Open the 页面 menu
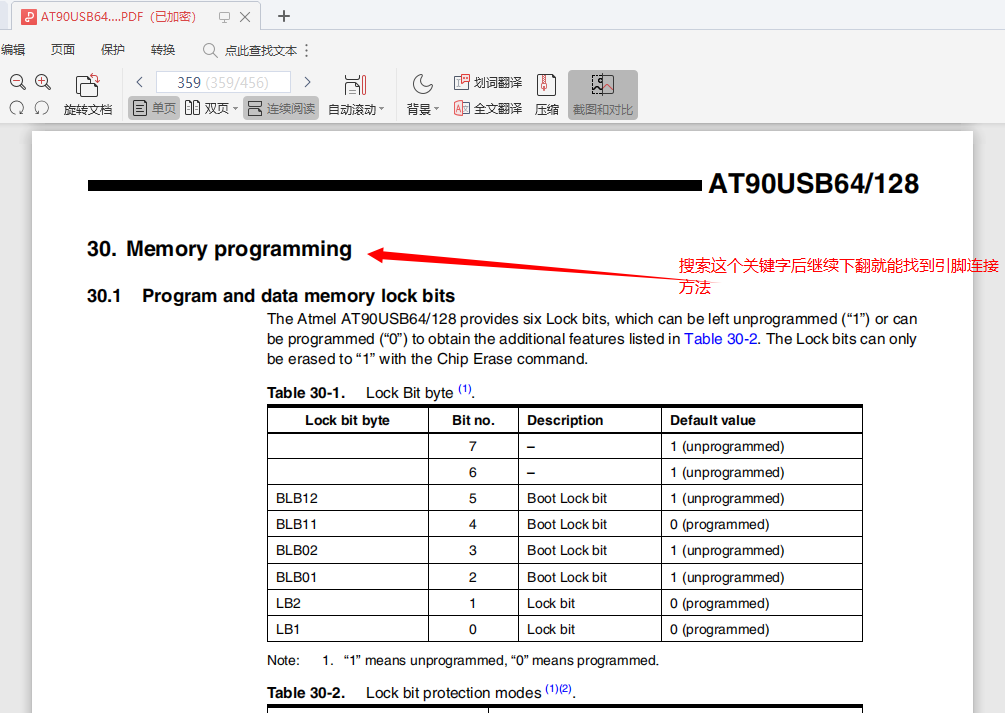The image size is (1005, 713). (63, 50)
